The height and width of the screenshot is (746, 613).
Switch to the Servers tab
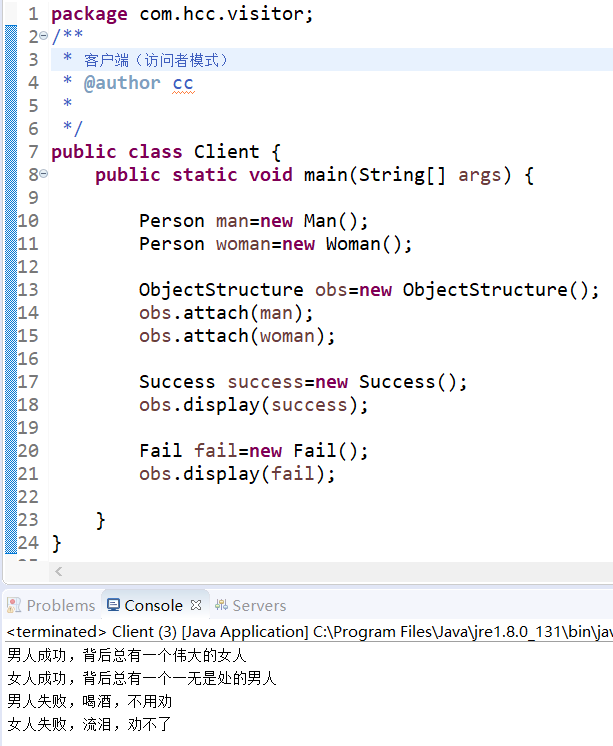coord(259,605)
